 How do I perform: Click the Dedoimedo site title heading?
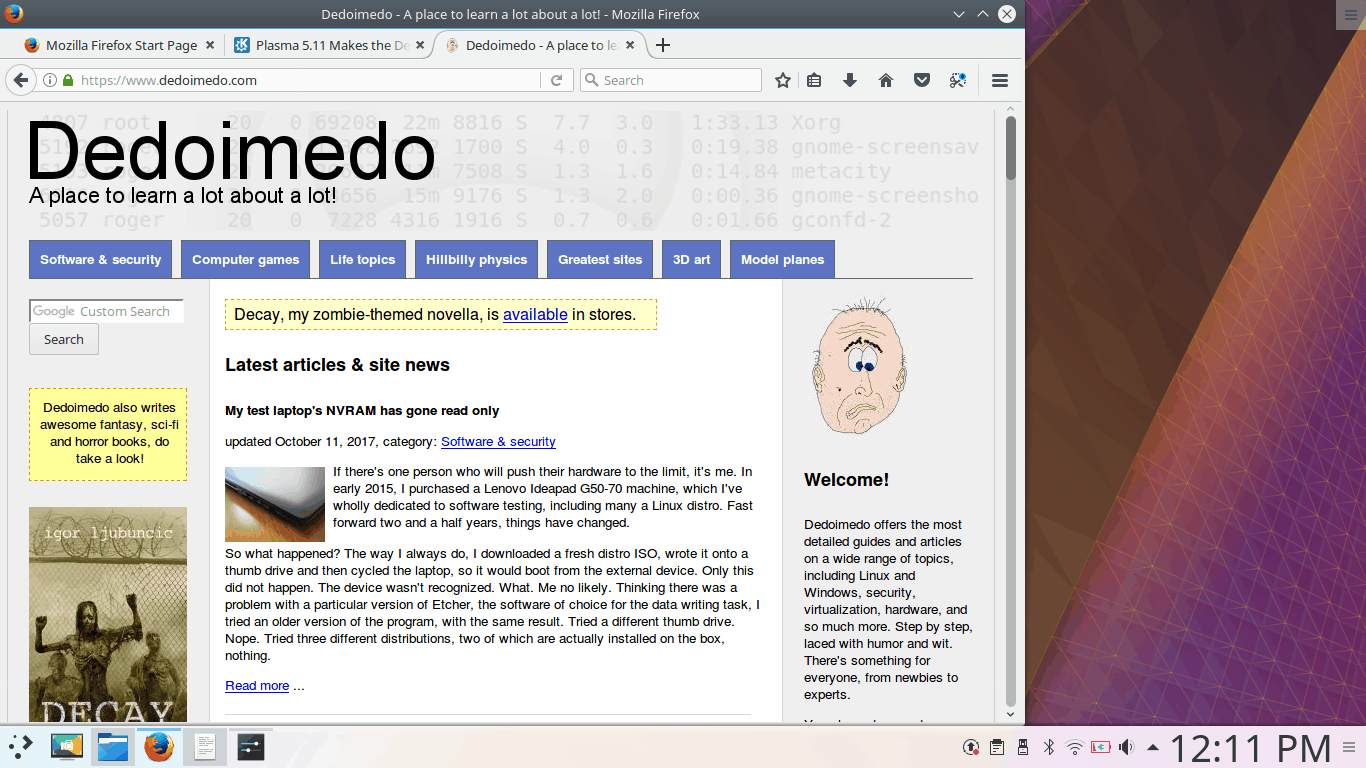click(x=232, y=150)
